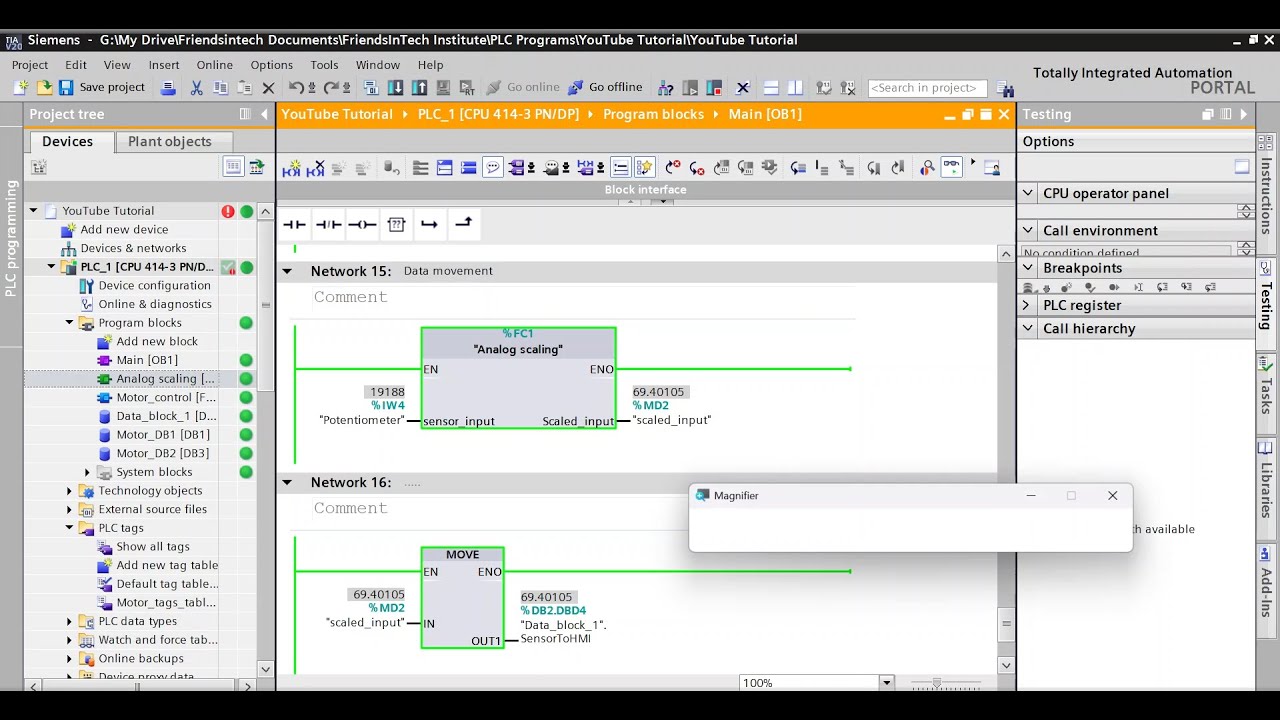
Task: Select Motor_DB1 [DB1] block
Action: [x=163, y=435]
